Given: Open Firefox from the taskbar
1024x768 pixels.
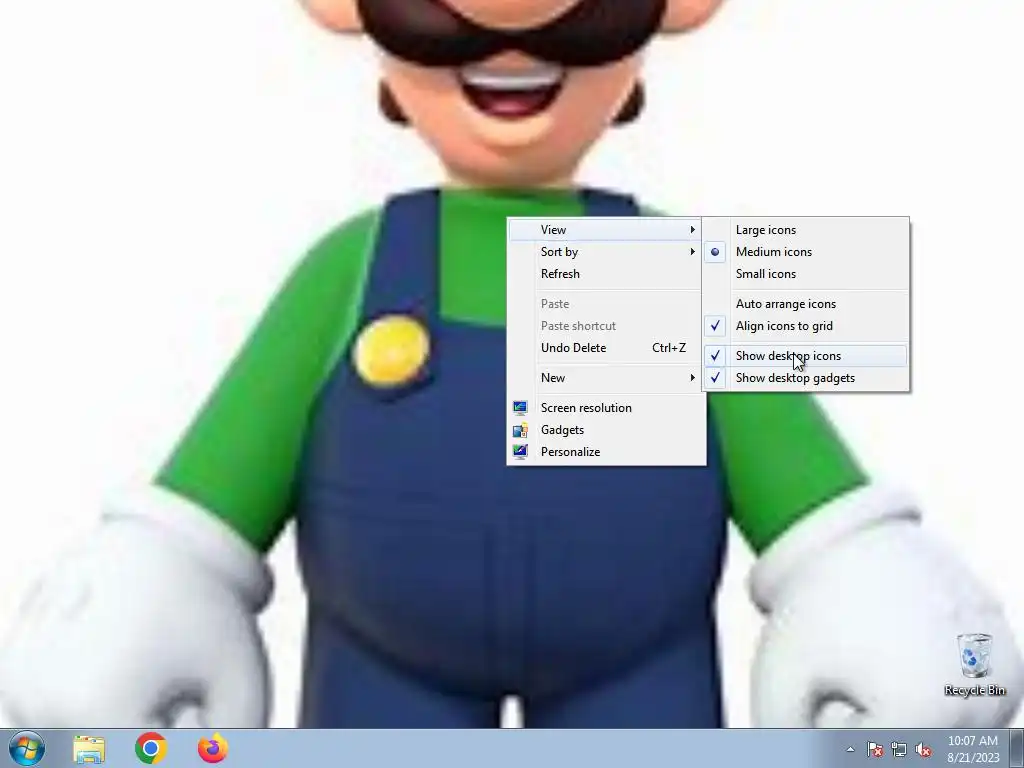Looking at the screenshot, I should pos(213,748).
